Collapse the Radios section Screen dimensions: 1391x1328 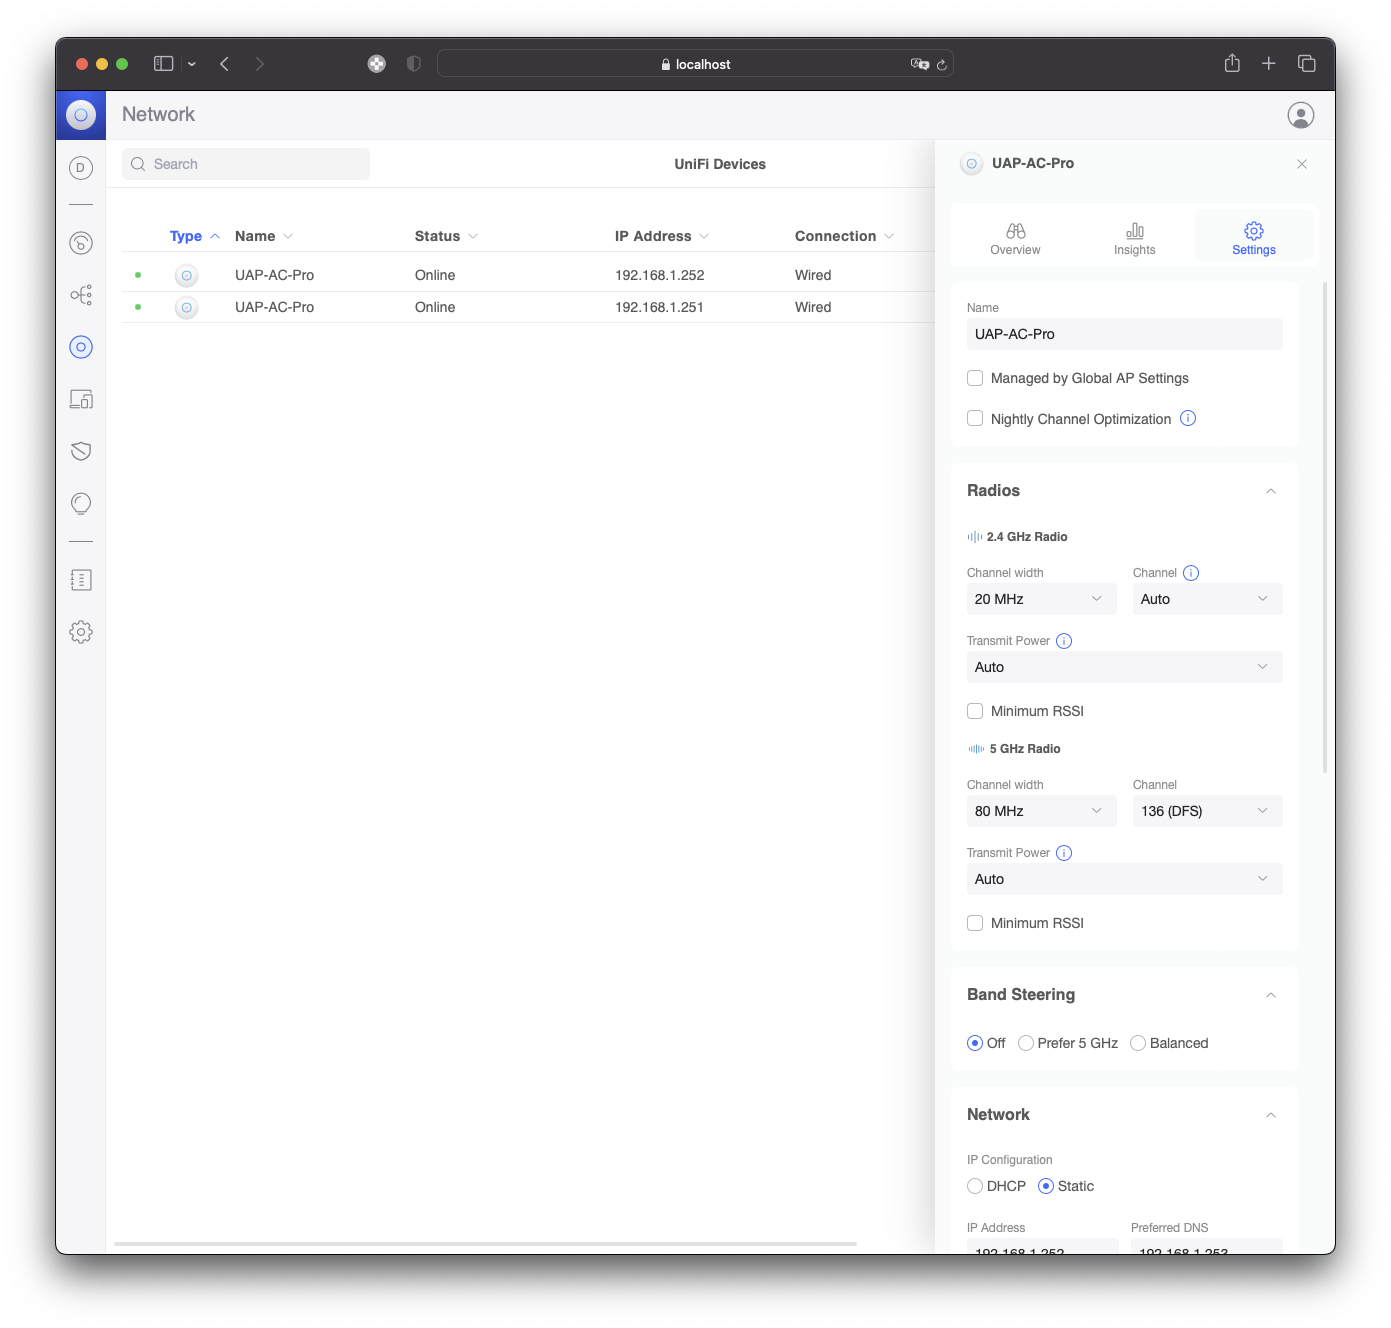point(1271,491)
